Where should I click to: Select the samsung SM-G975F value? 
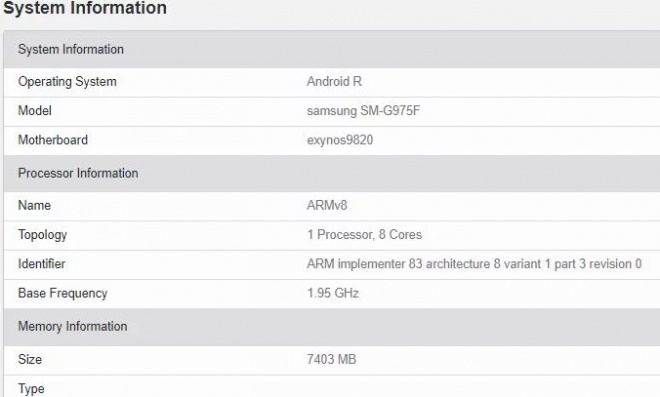[x=363, y=111]
